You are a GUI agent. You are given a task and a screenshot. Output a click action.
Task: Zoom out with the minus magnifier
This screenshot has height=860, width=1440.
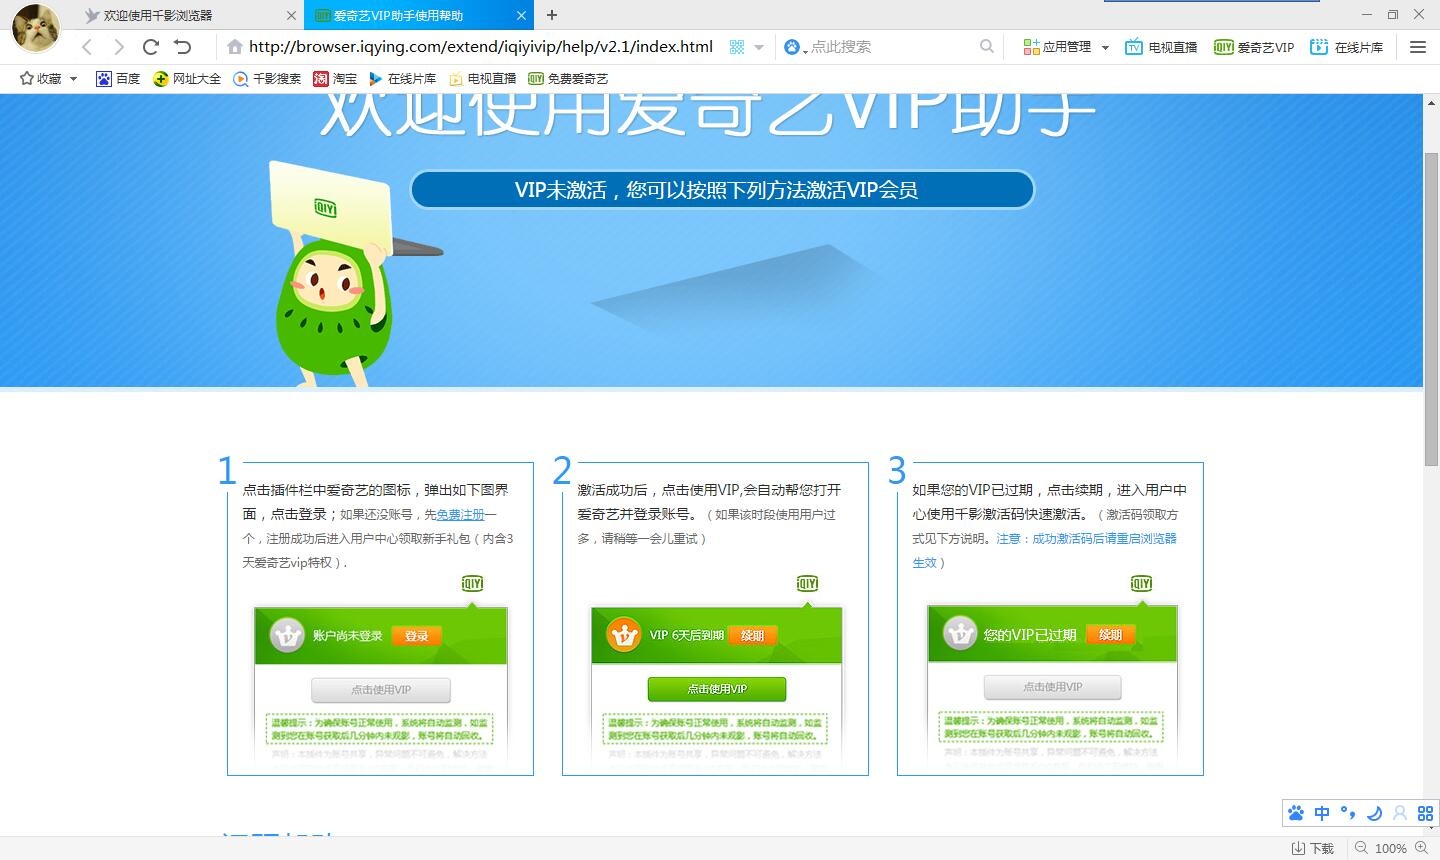[1361, 848]
